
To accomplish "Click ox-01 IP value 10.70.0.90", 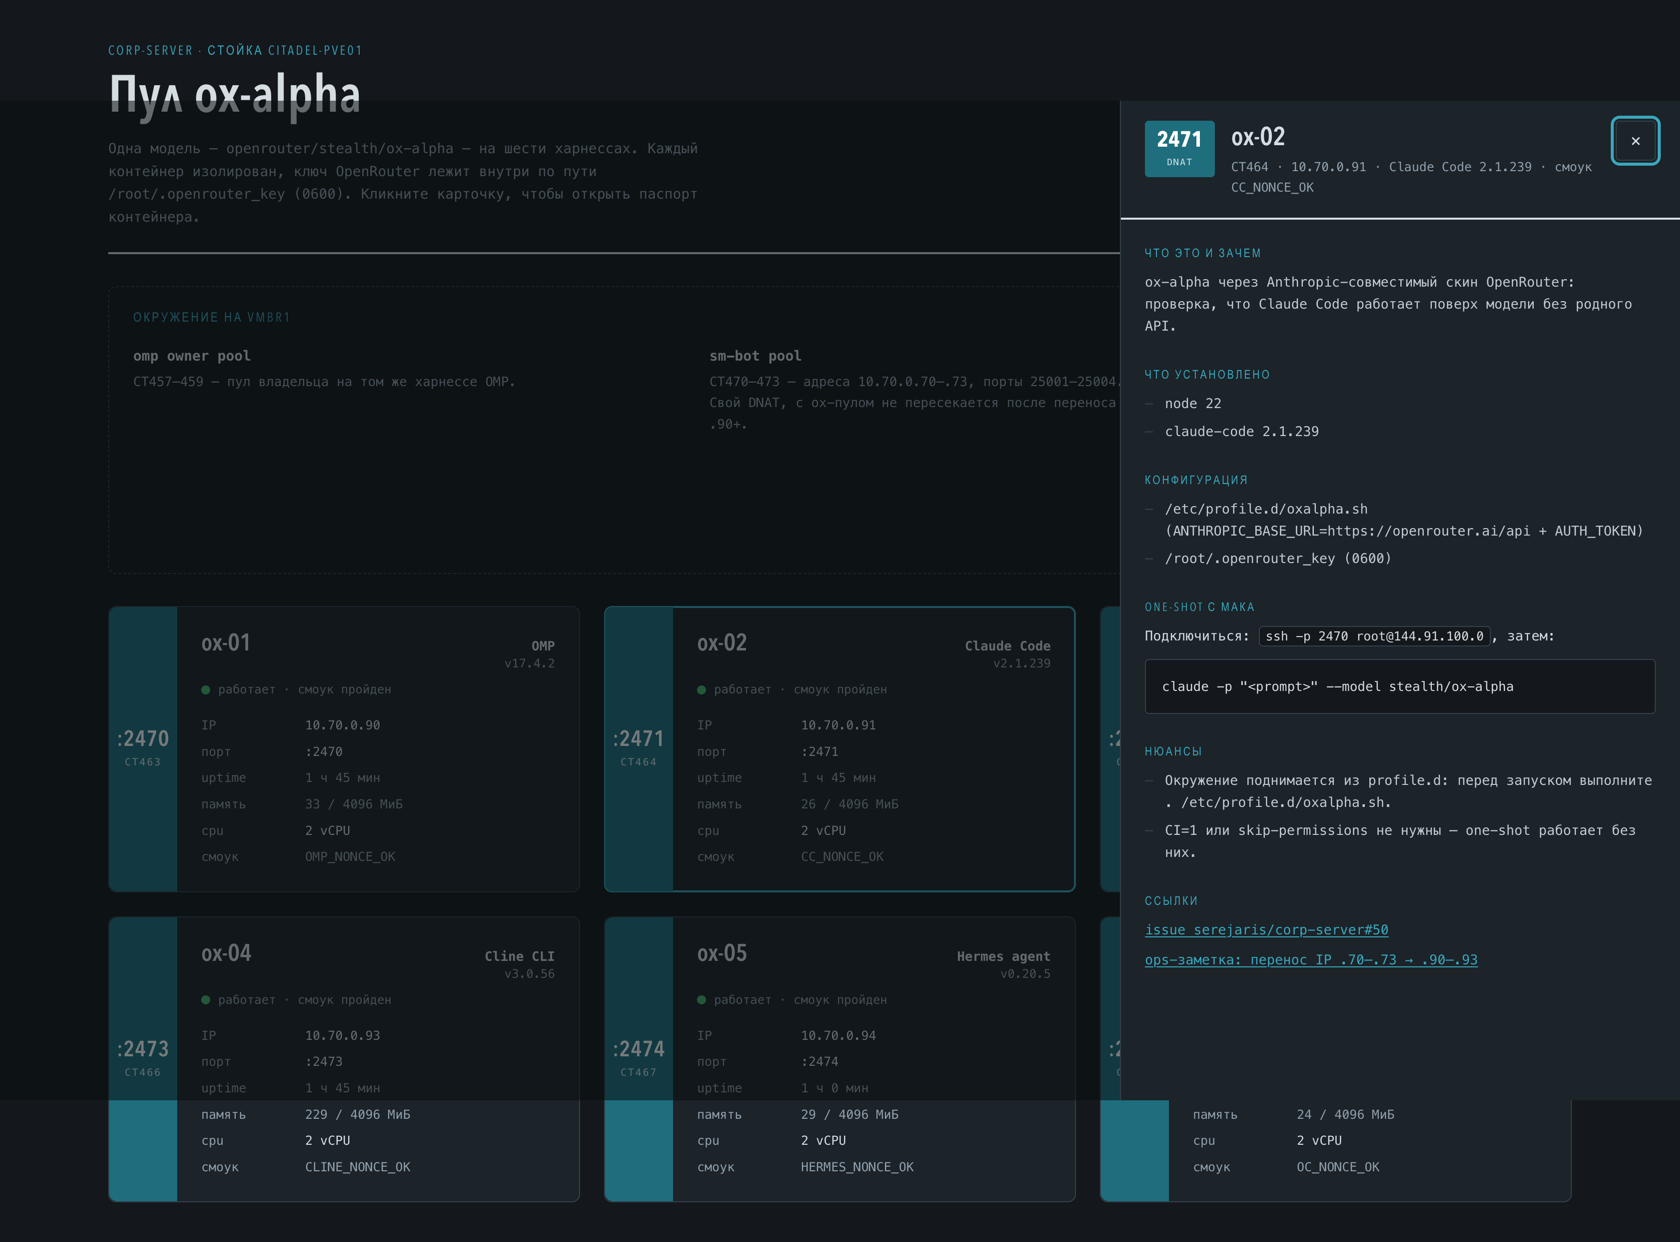I will [x=342, y=725].
